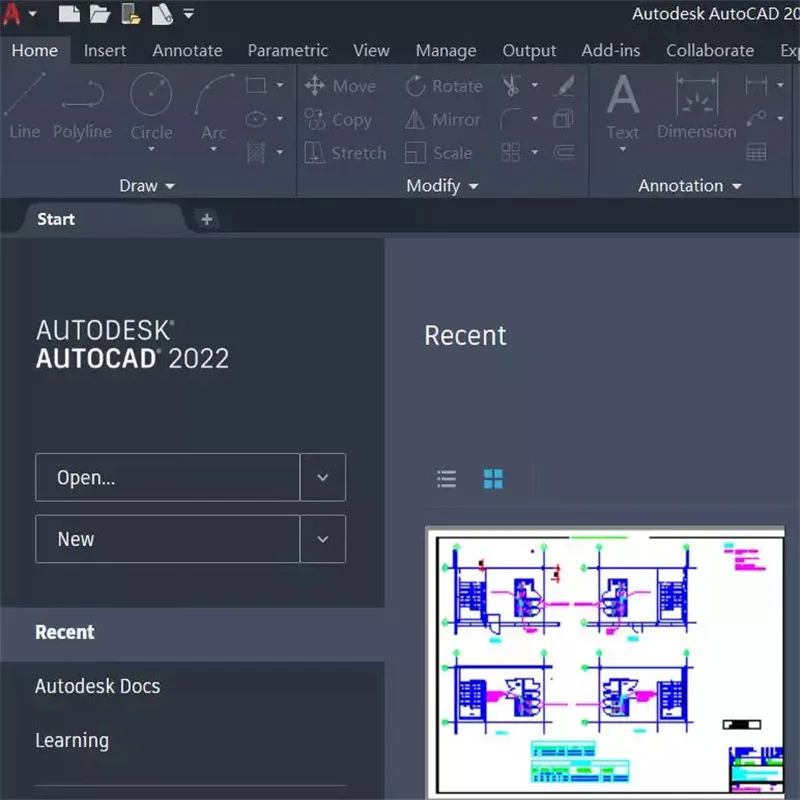Activate the Copy command
The width and height of the screenshot is (800, 800).
coord(342,120)
